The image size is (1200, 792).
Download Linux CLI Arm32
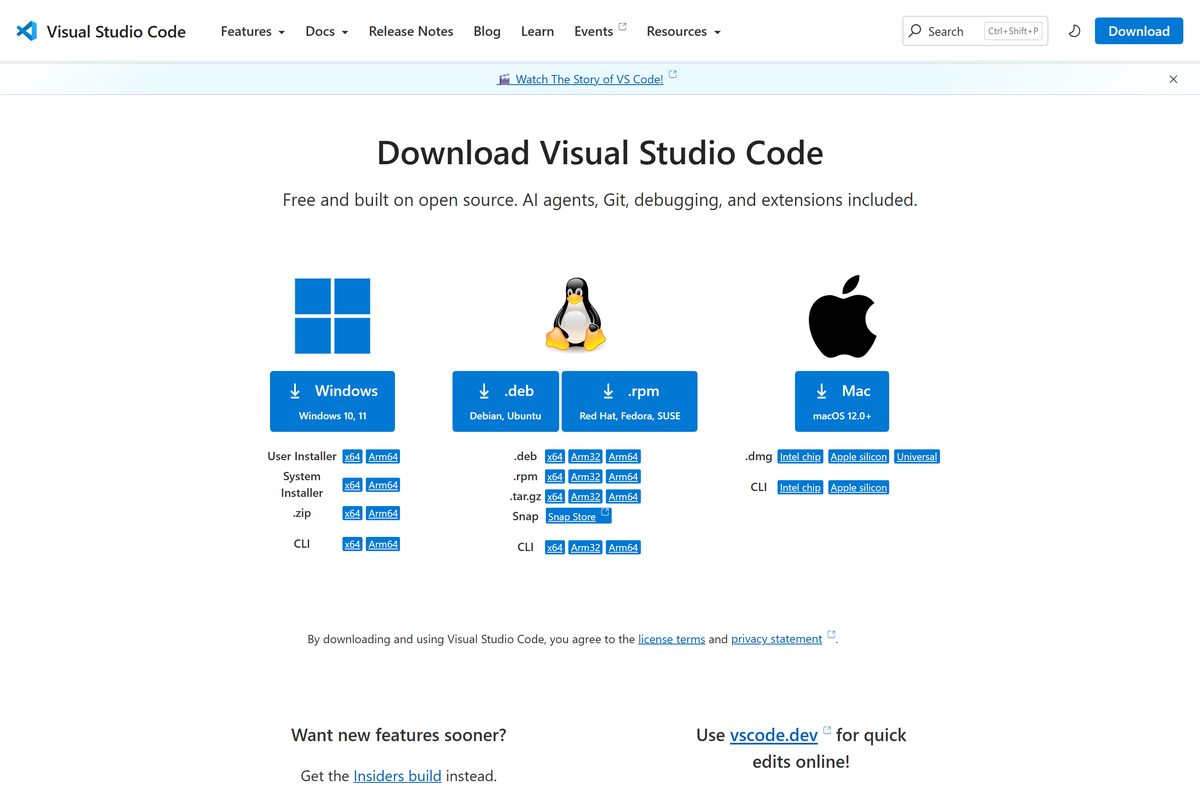click(x=586, y=548)
